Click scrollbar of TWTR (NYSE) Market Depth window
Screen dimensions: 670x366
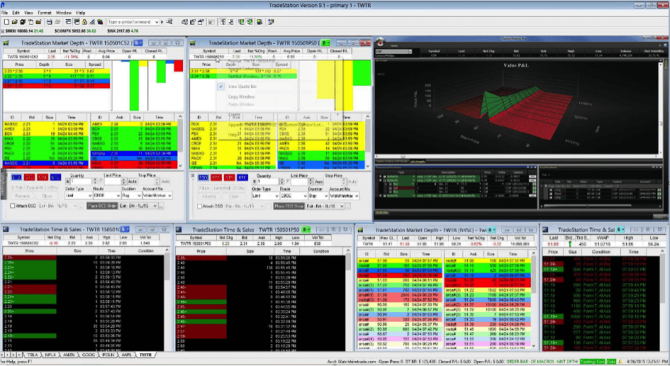click(x=534, y=299)
